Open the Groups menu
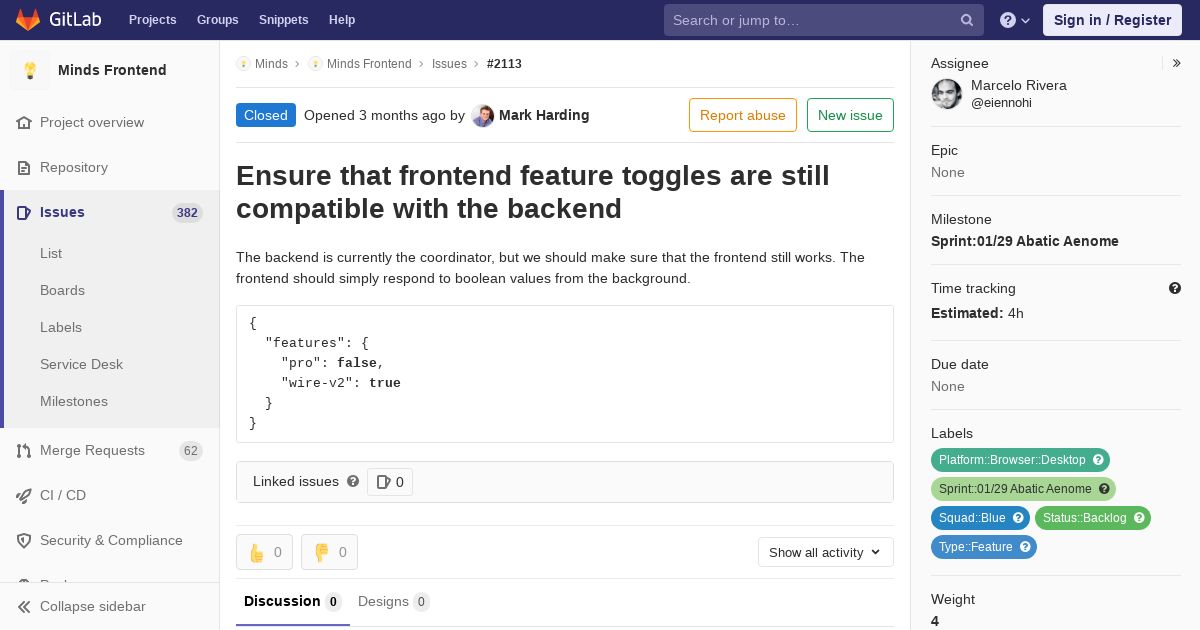1200x630 pixels. click(218, 20)
